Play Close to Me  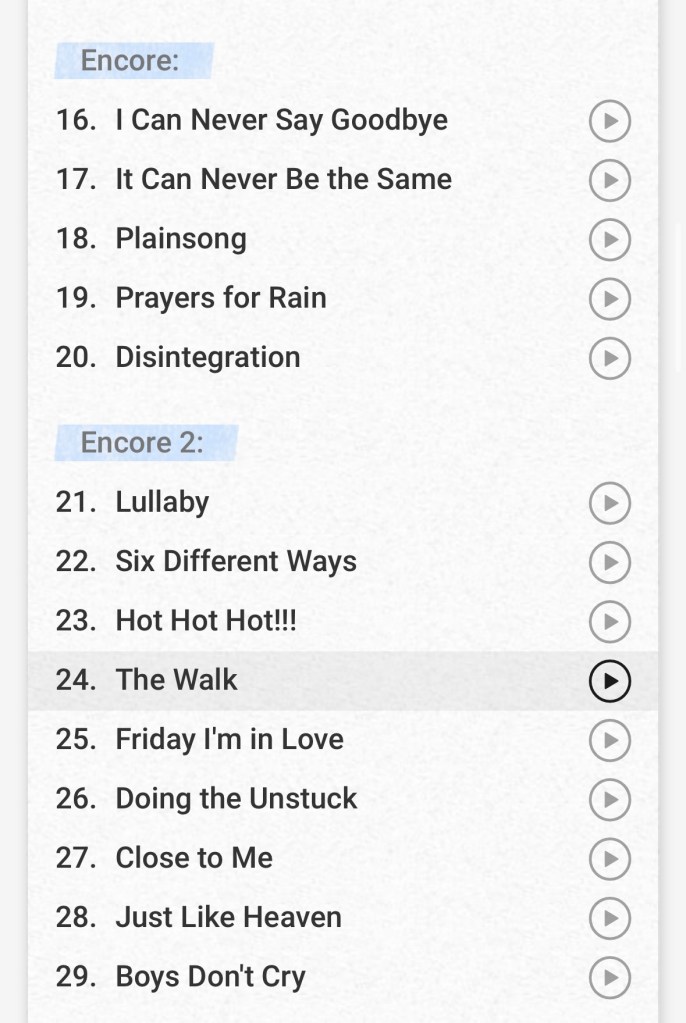[609, 858]
